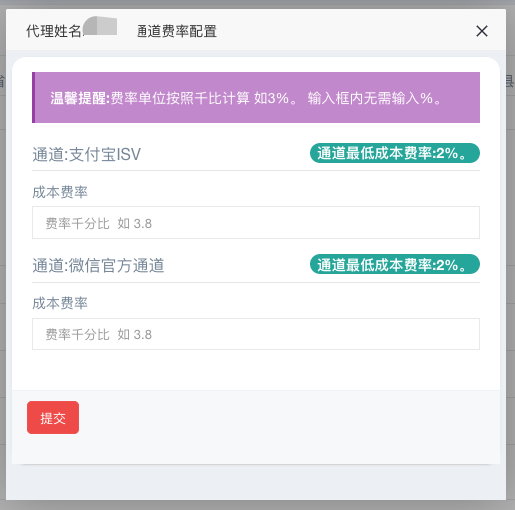Click the 成本费率 label under 微信官方通道
This screenshot has width=515, height=510.
[60, 303]
